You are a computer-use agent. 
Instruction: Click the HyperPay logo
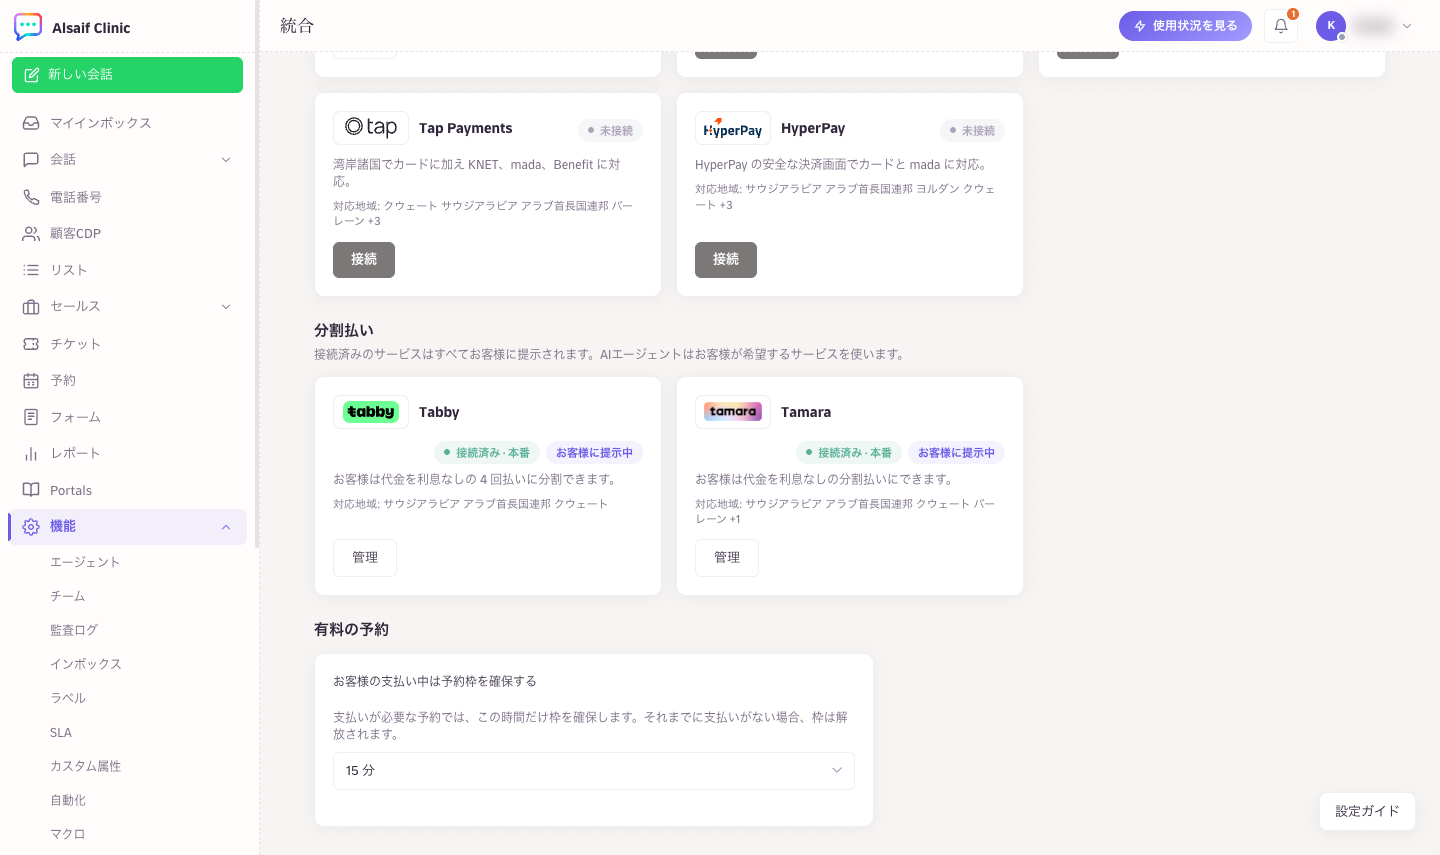733,128
